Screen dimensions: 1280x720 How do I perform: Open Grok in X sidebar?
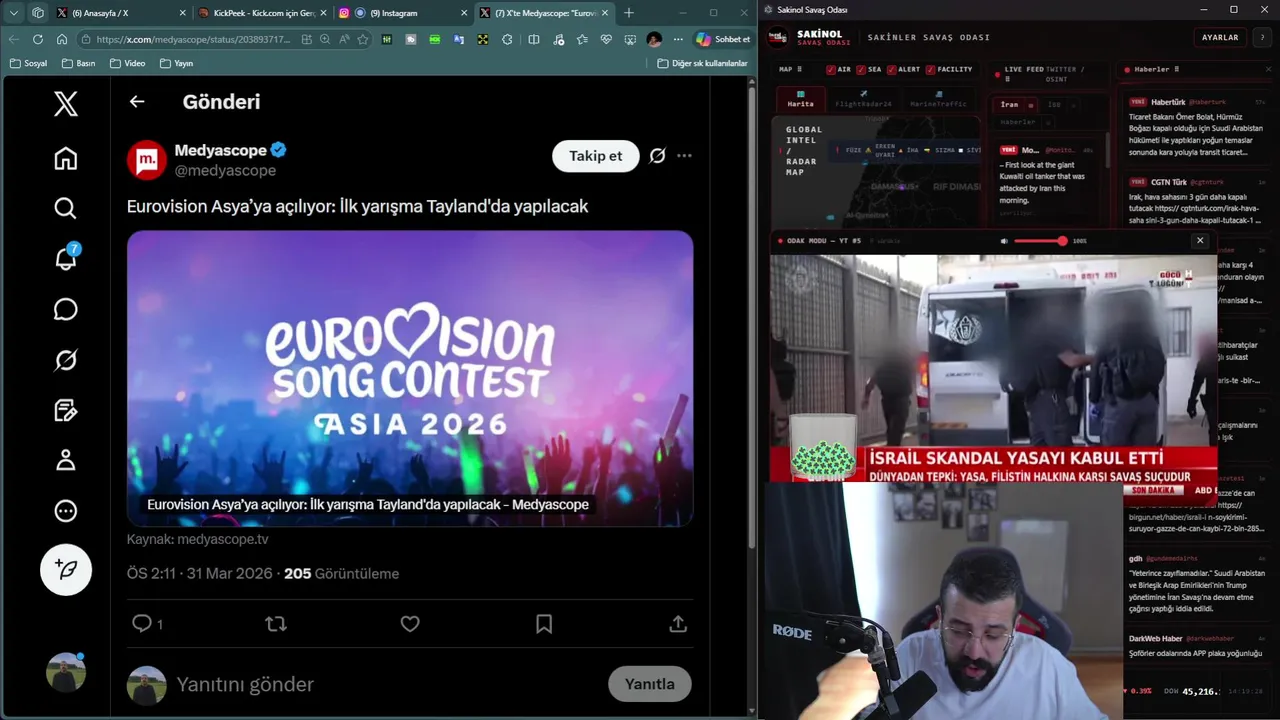click(x=66, y=360)
